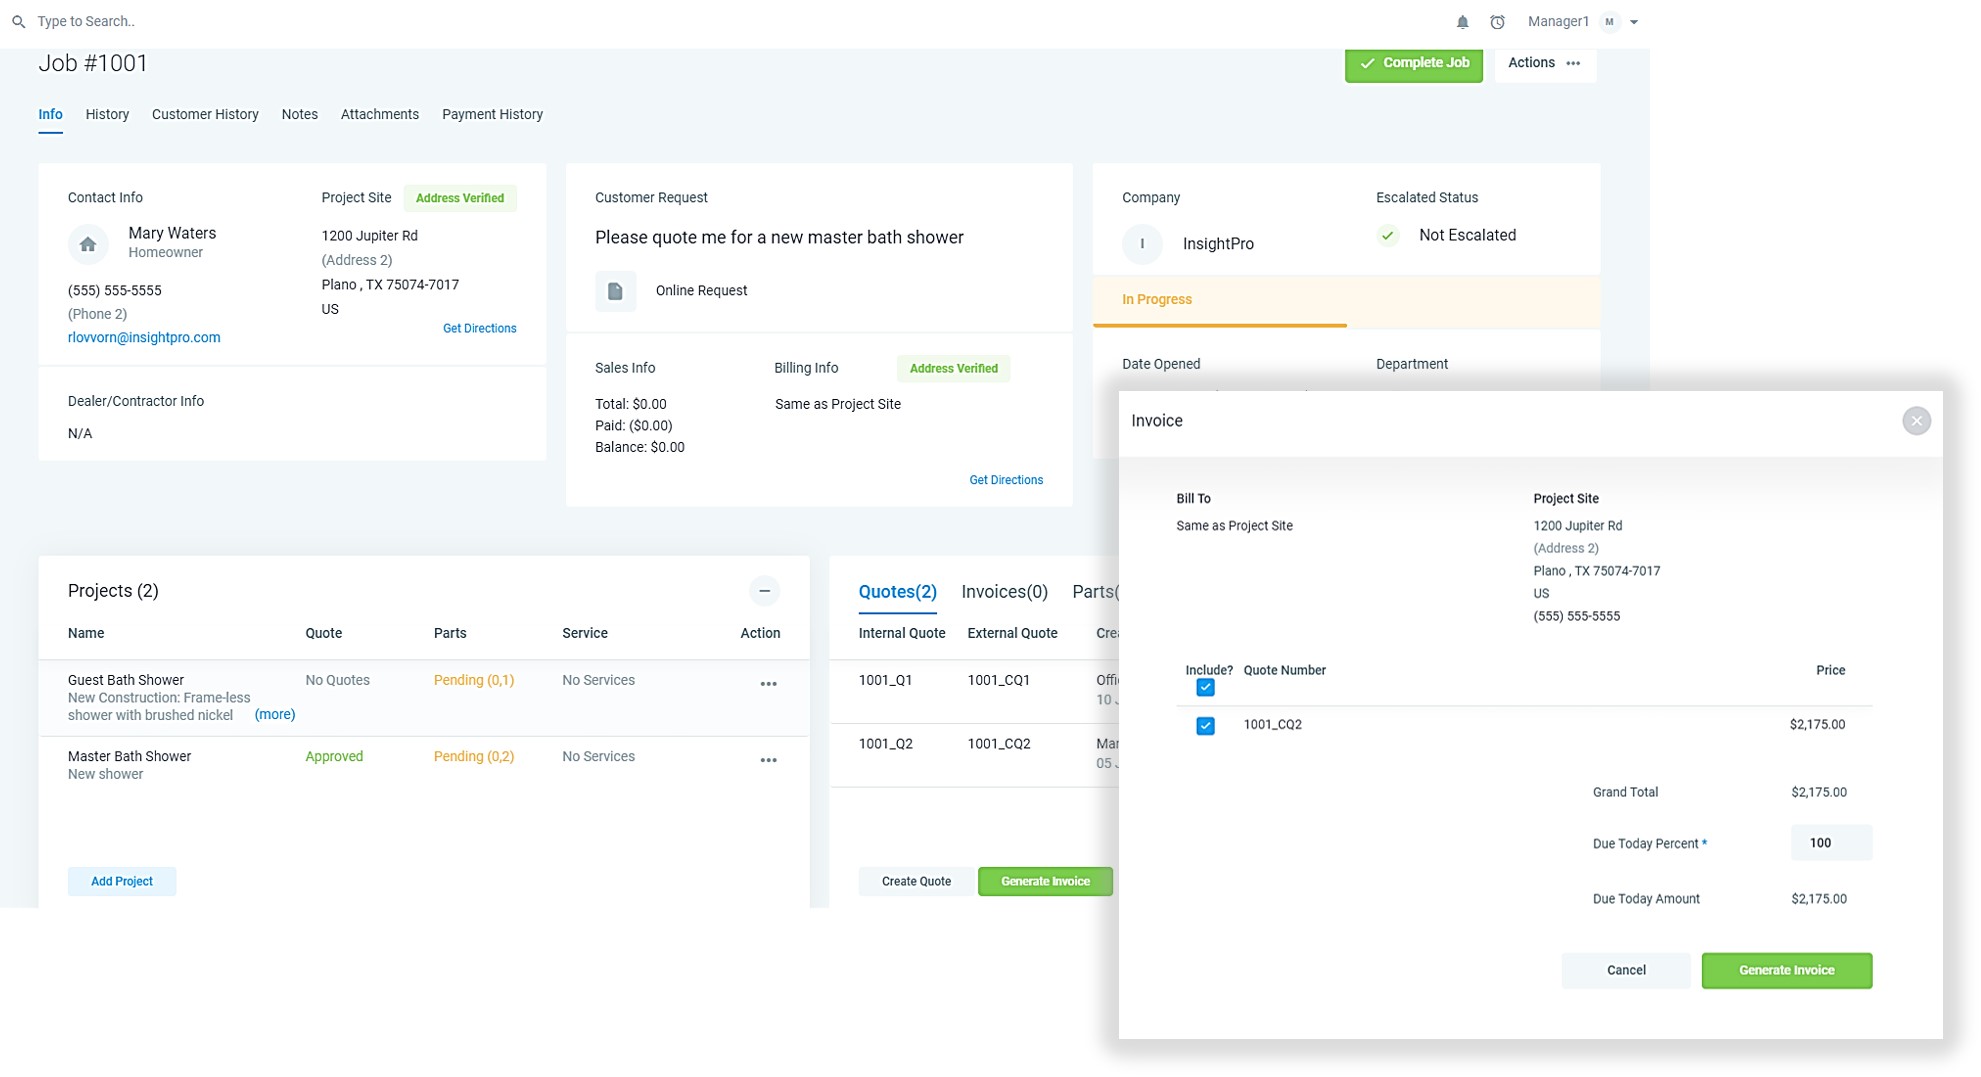
Task: Switch to the Info tab
Action: coord(50,115)
